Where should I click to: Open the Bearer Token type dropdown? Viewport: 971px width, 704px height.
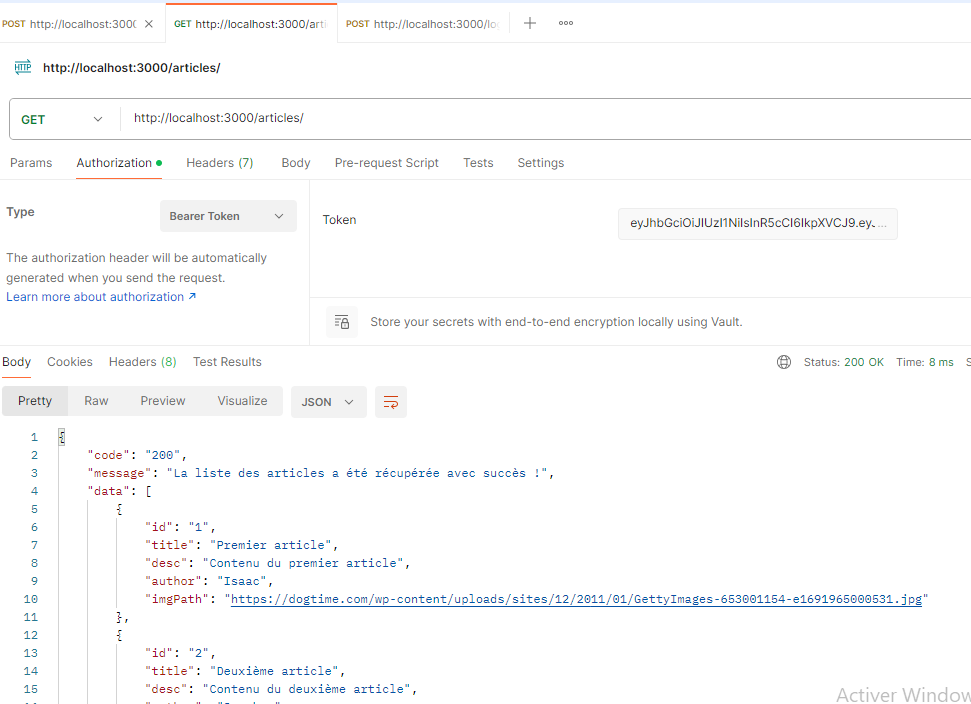pyautogui.click(x=228, y=216)
